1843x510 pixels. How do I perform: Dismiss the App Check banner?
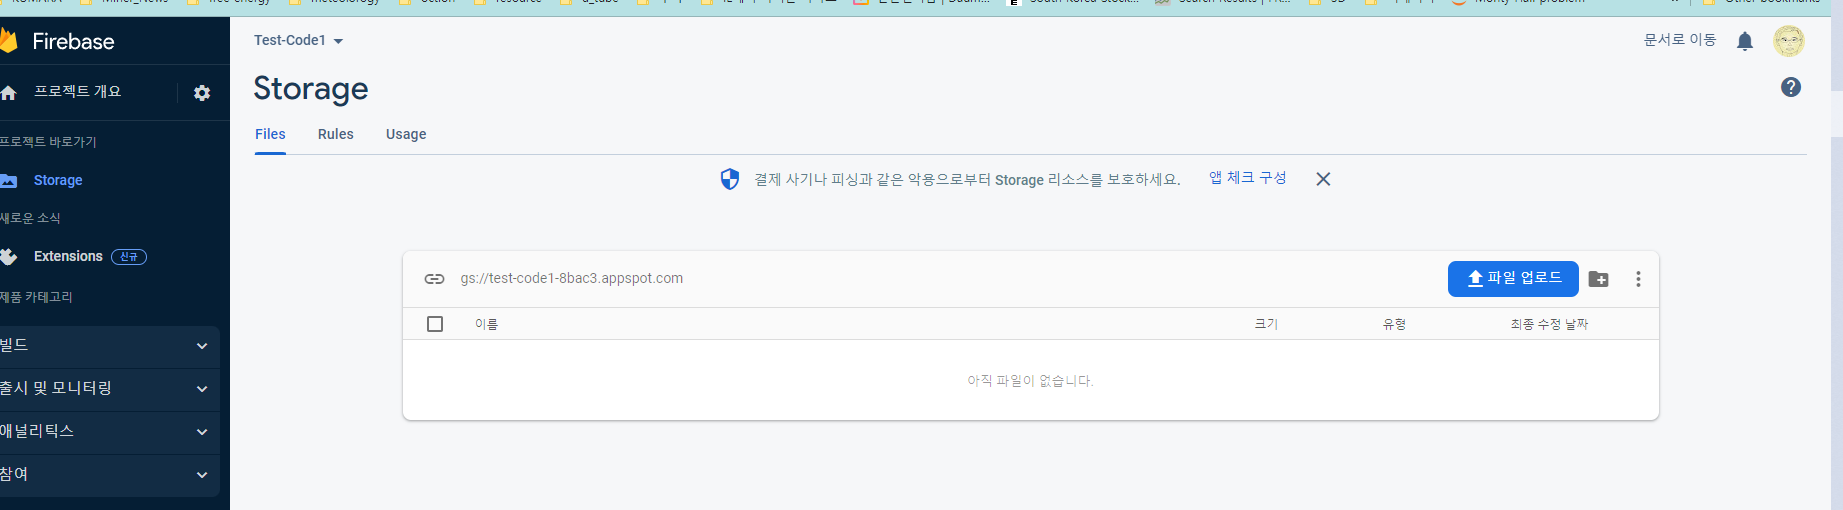[1323, 179]
